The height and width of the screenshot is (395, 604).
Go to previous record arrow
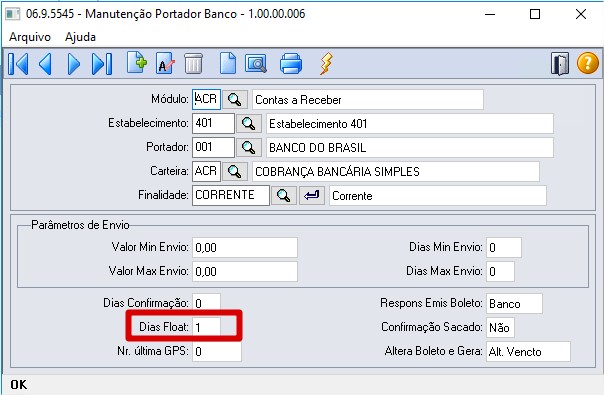coord(45,64)
